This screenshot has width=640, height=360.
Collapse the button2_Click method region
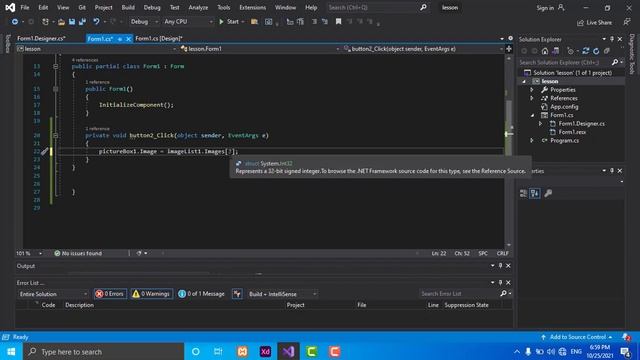point(56,136)
